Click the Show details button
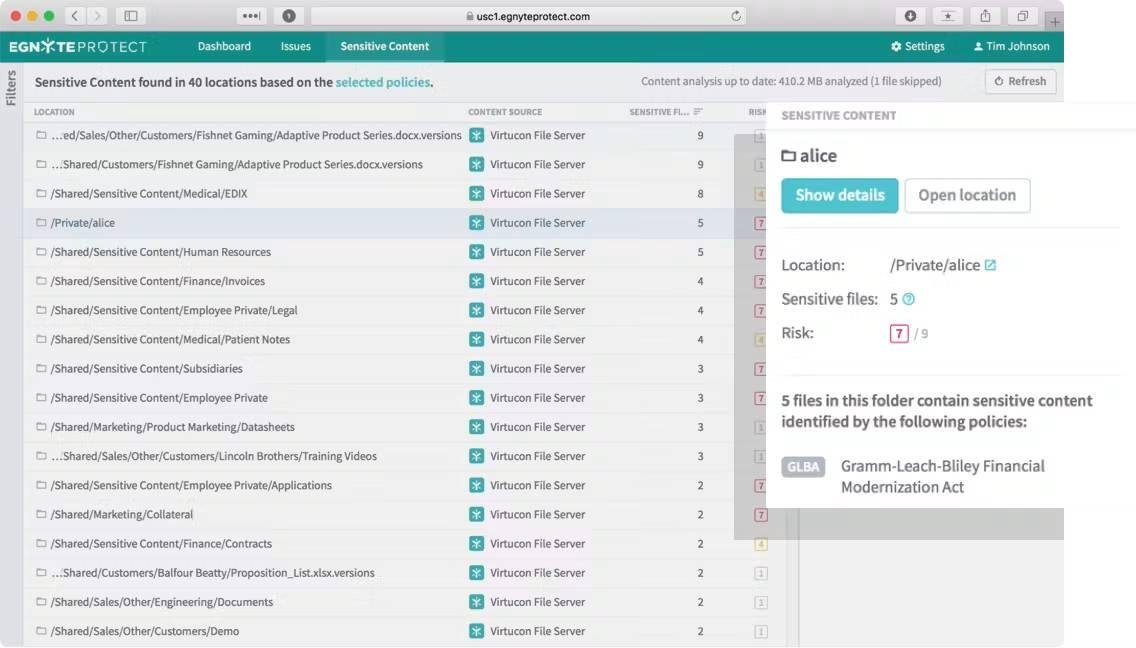This screenshot has width=1136, height=648. (x=840, y=195)
